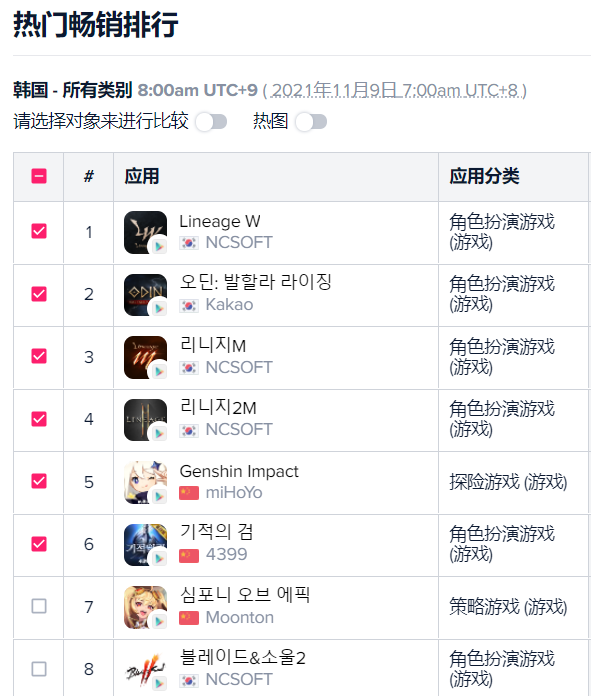Click the 리니지2M app icon

click(146, 420)
